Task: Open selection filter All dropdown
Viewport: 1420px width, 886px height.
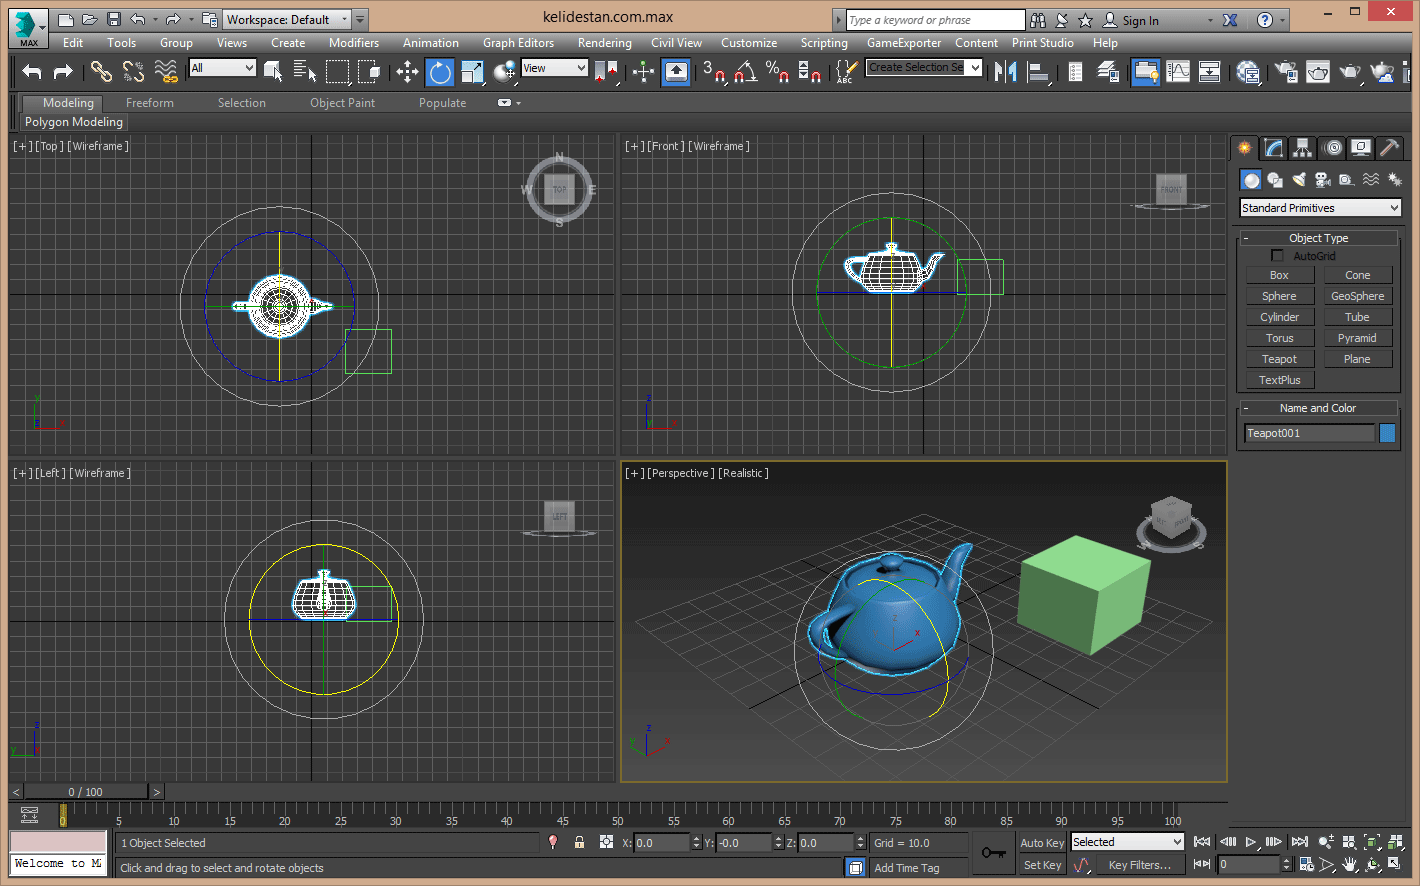Action: tap(223, 68)
